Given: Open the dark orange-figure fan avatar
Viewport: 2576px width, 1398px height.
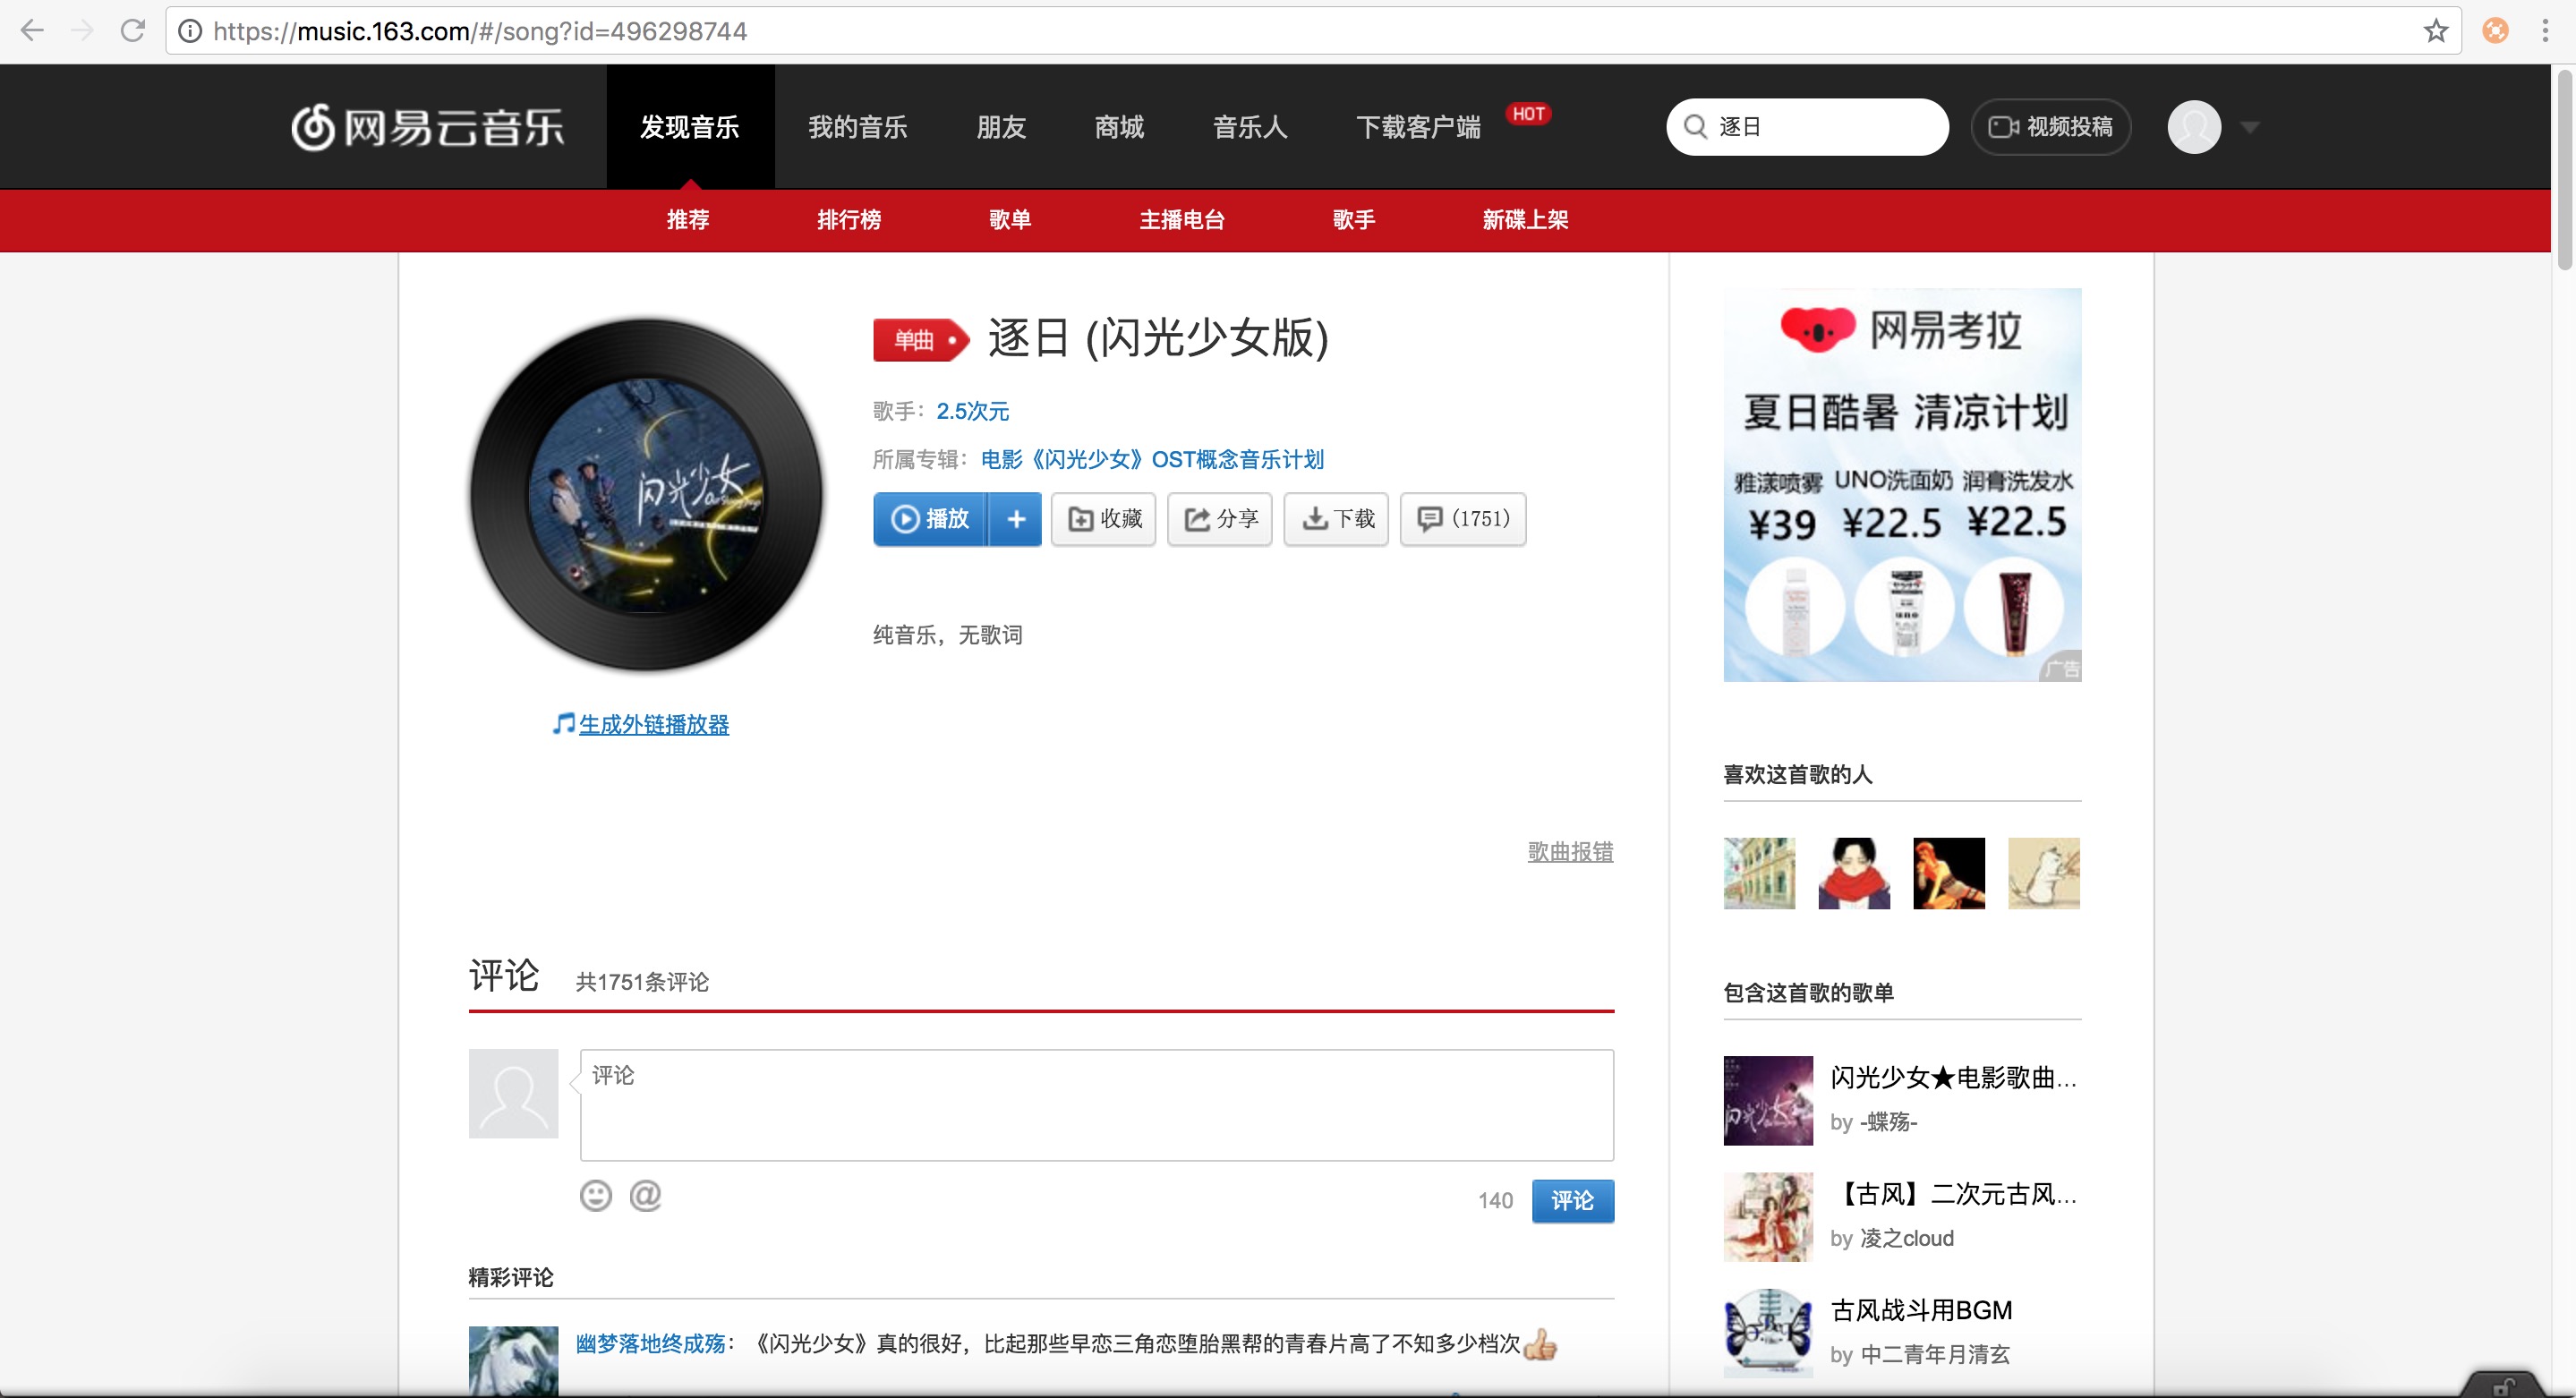Looking at the screenshot, I should (x=1949, y=873).
